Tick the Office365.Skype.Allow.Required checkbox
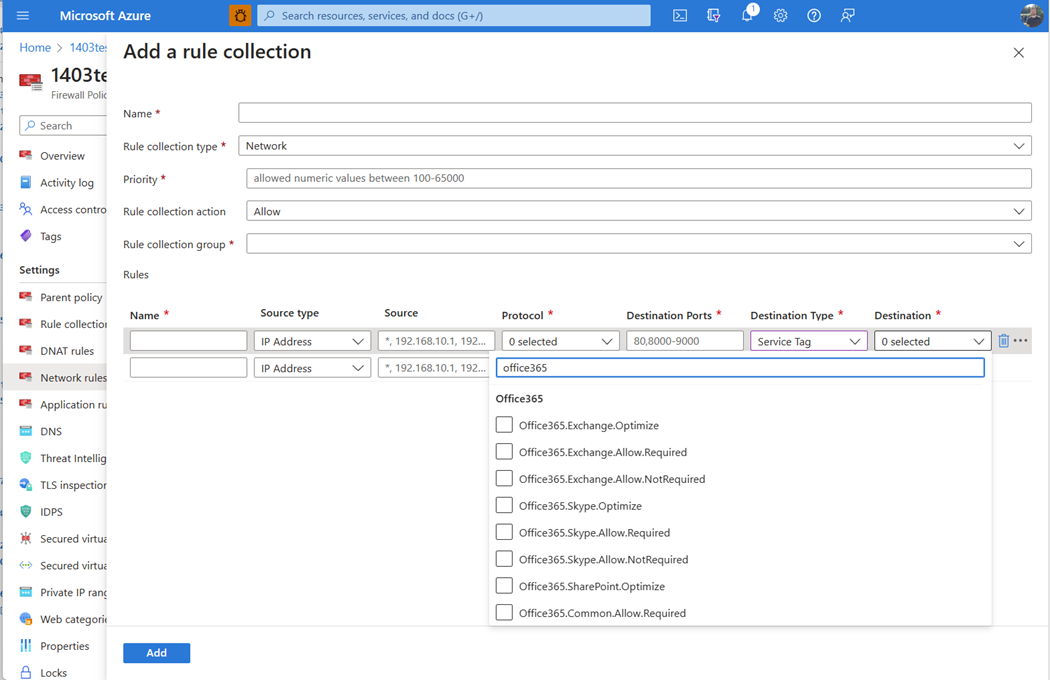Viewport: 1050px width, 680px height. coord(504,532)
